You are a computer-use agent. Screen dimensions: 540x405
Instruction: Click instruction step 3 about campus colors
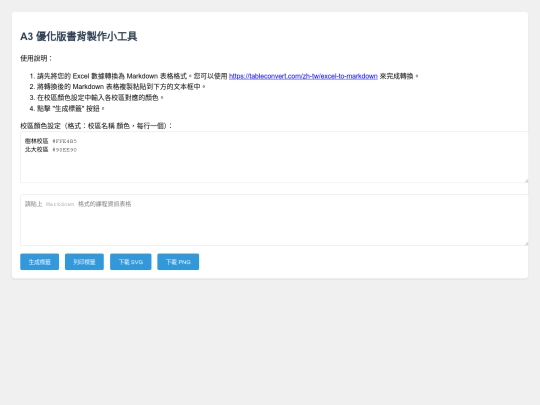[x=100, y=98]
